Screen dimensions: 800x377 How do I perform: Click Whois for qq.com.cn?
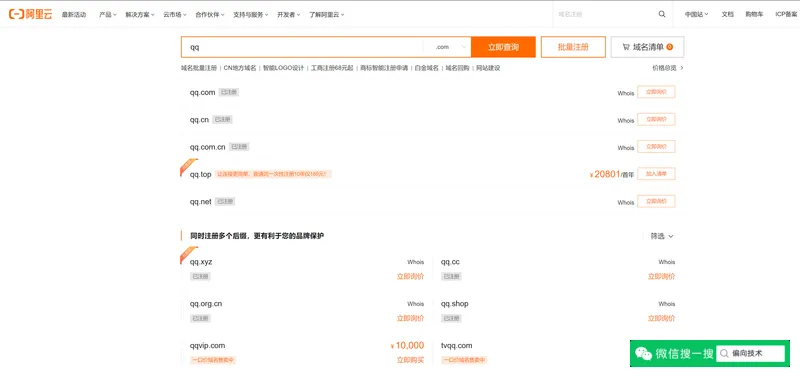(x=626, y=148)
